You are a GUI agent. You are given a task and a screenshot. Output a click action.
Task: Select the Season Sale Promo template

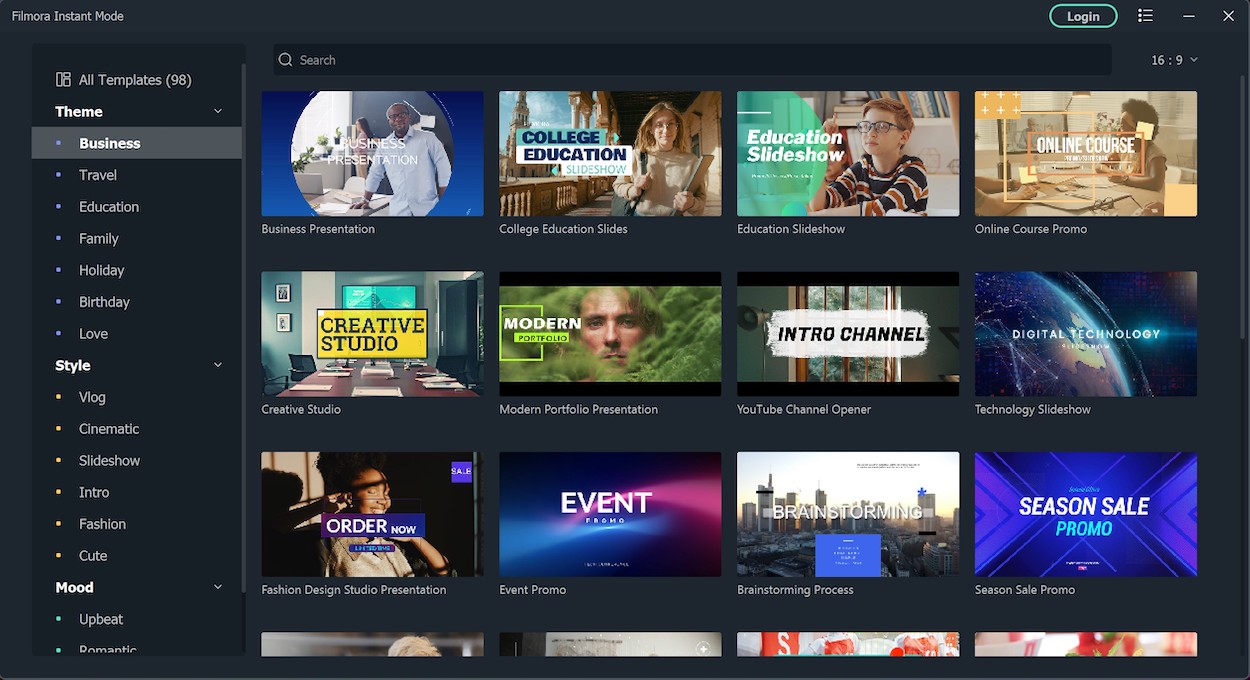click(1085, 514)
